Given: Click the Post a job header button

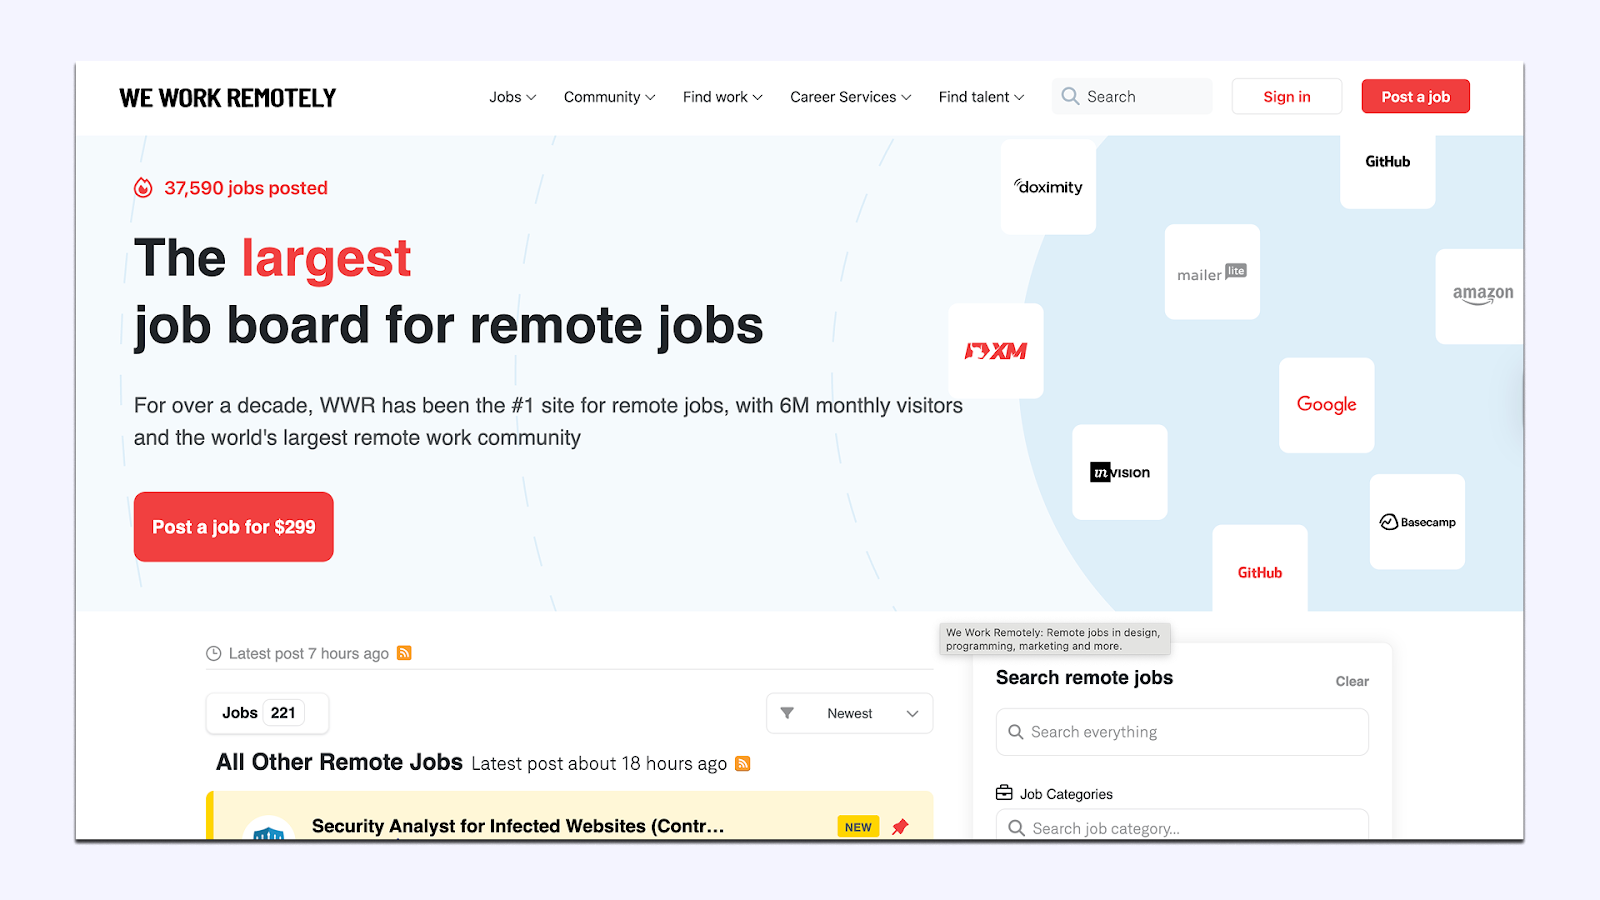Looking at the screenshot, I should pos(1415,96).
